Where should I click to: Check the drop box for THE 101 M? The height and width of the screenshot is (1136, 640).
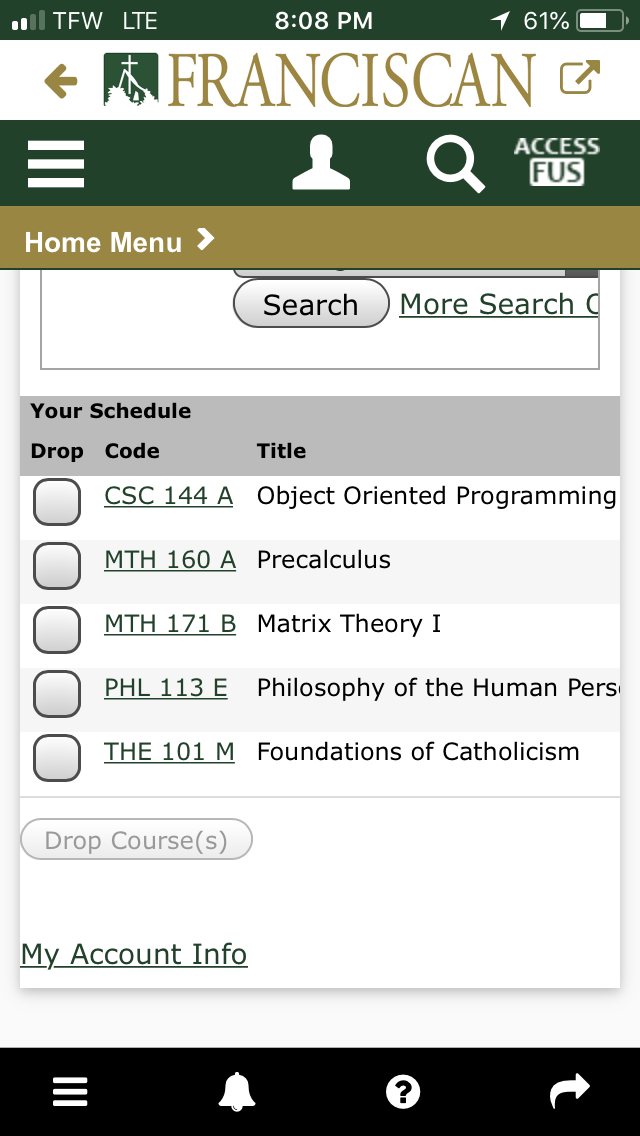tap(57, 758)
